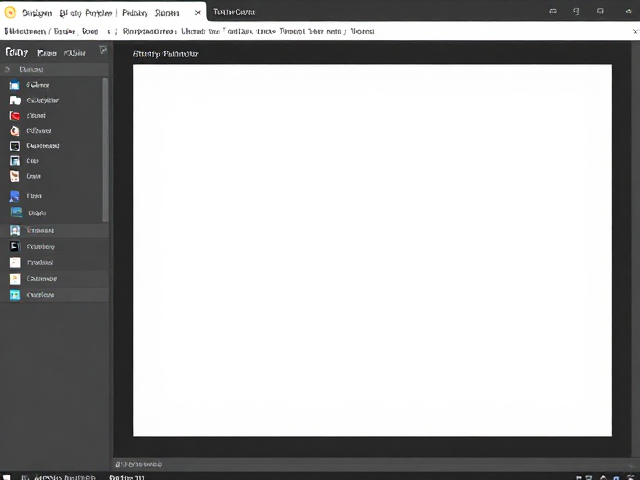This screenshot has width=640, height=480.
Task: Select the blue-and-white window icon item in sidebar
Action: click(52, 161)
